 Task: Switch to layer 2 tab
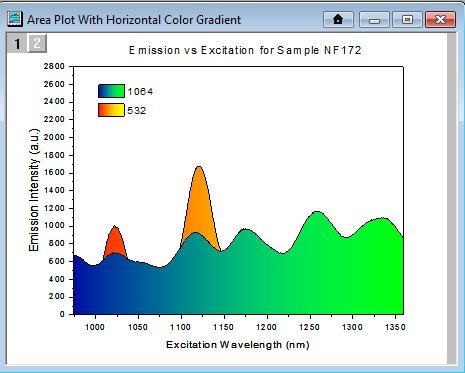point(37,43)
